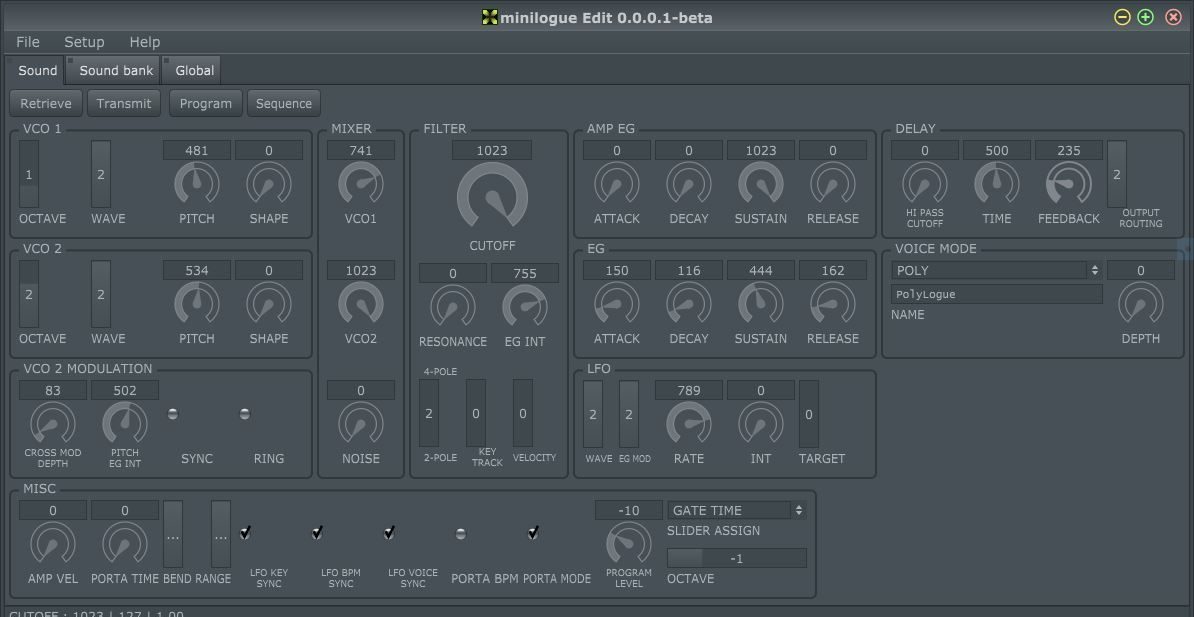The image size is (1194, 617).
Task: Click the Sequence button
Action: coord(283,102)
